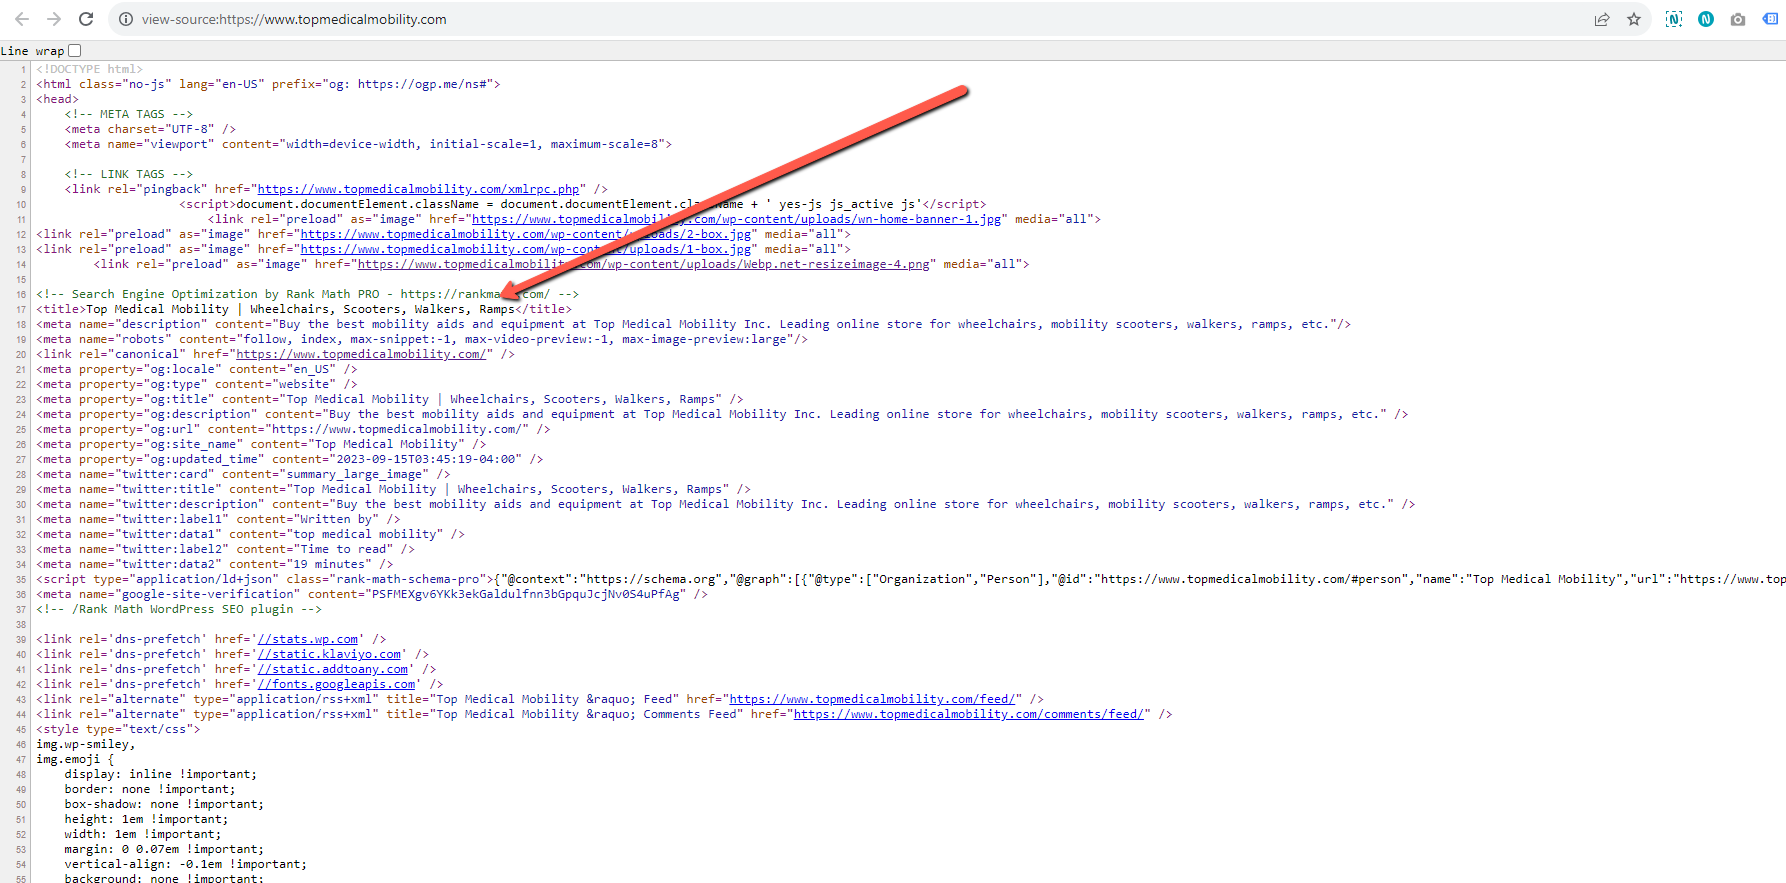Click the og:locale meta line

197,369
